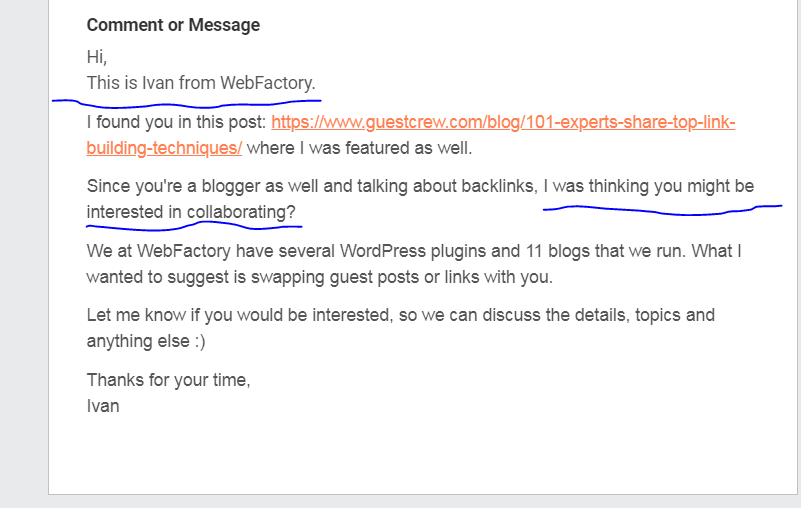Click the "building-techniques/" link continuation
Screen dimensions: 801x508
164,149
